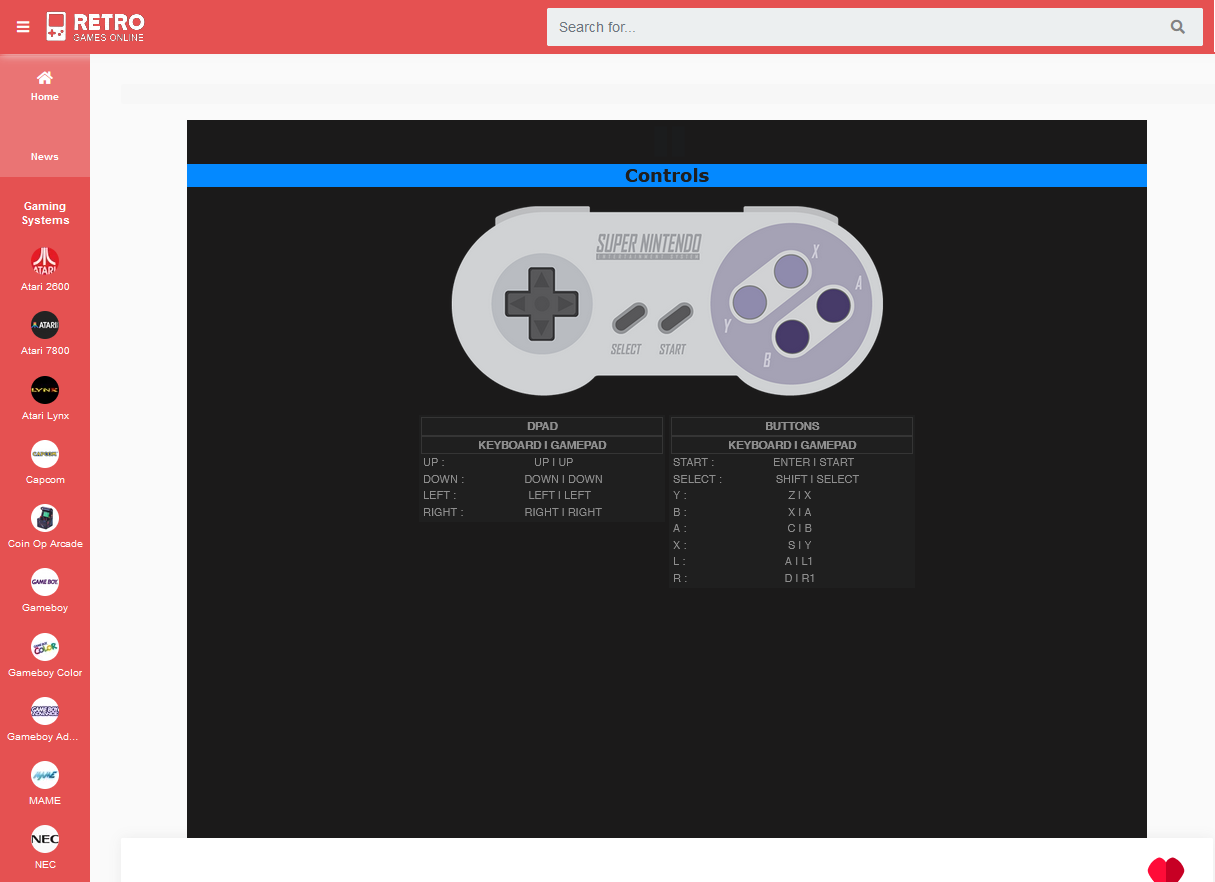Open the Gameboy Advance section
This screenshot has width=1215, height=882.
[44, 711]
